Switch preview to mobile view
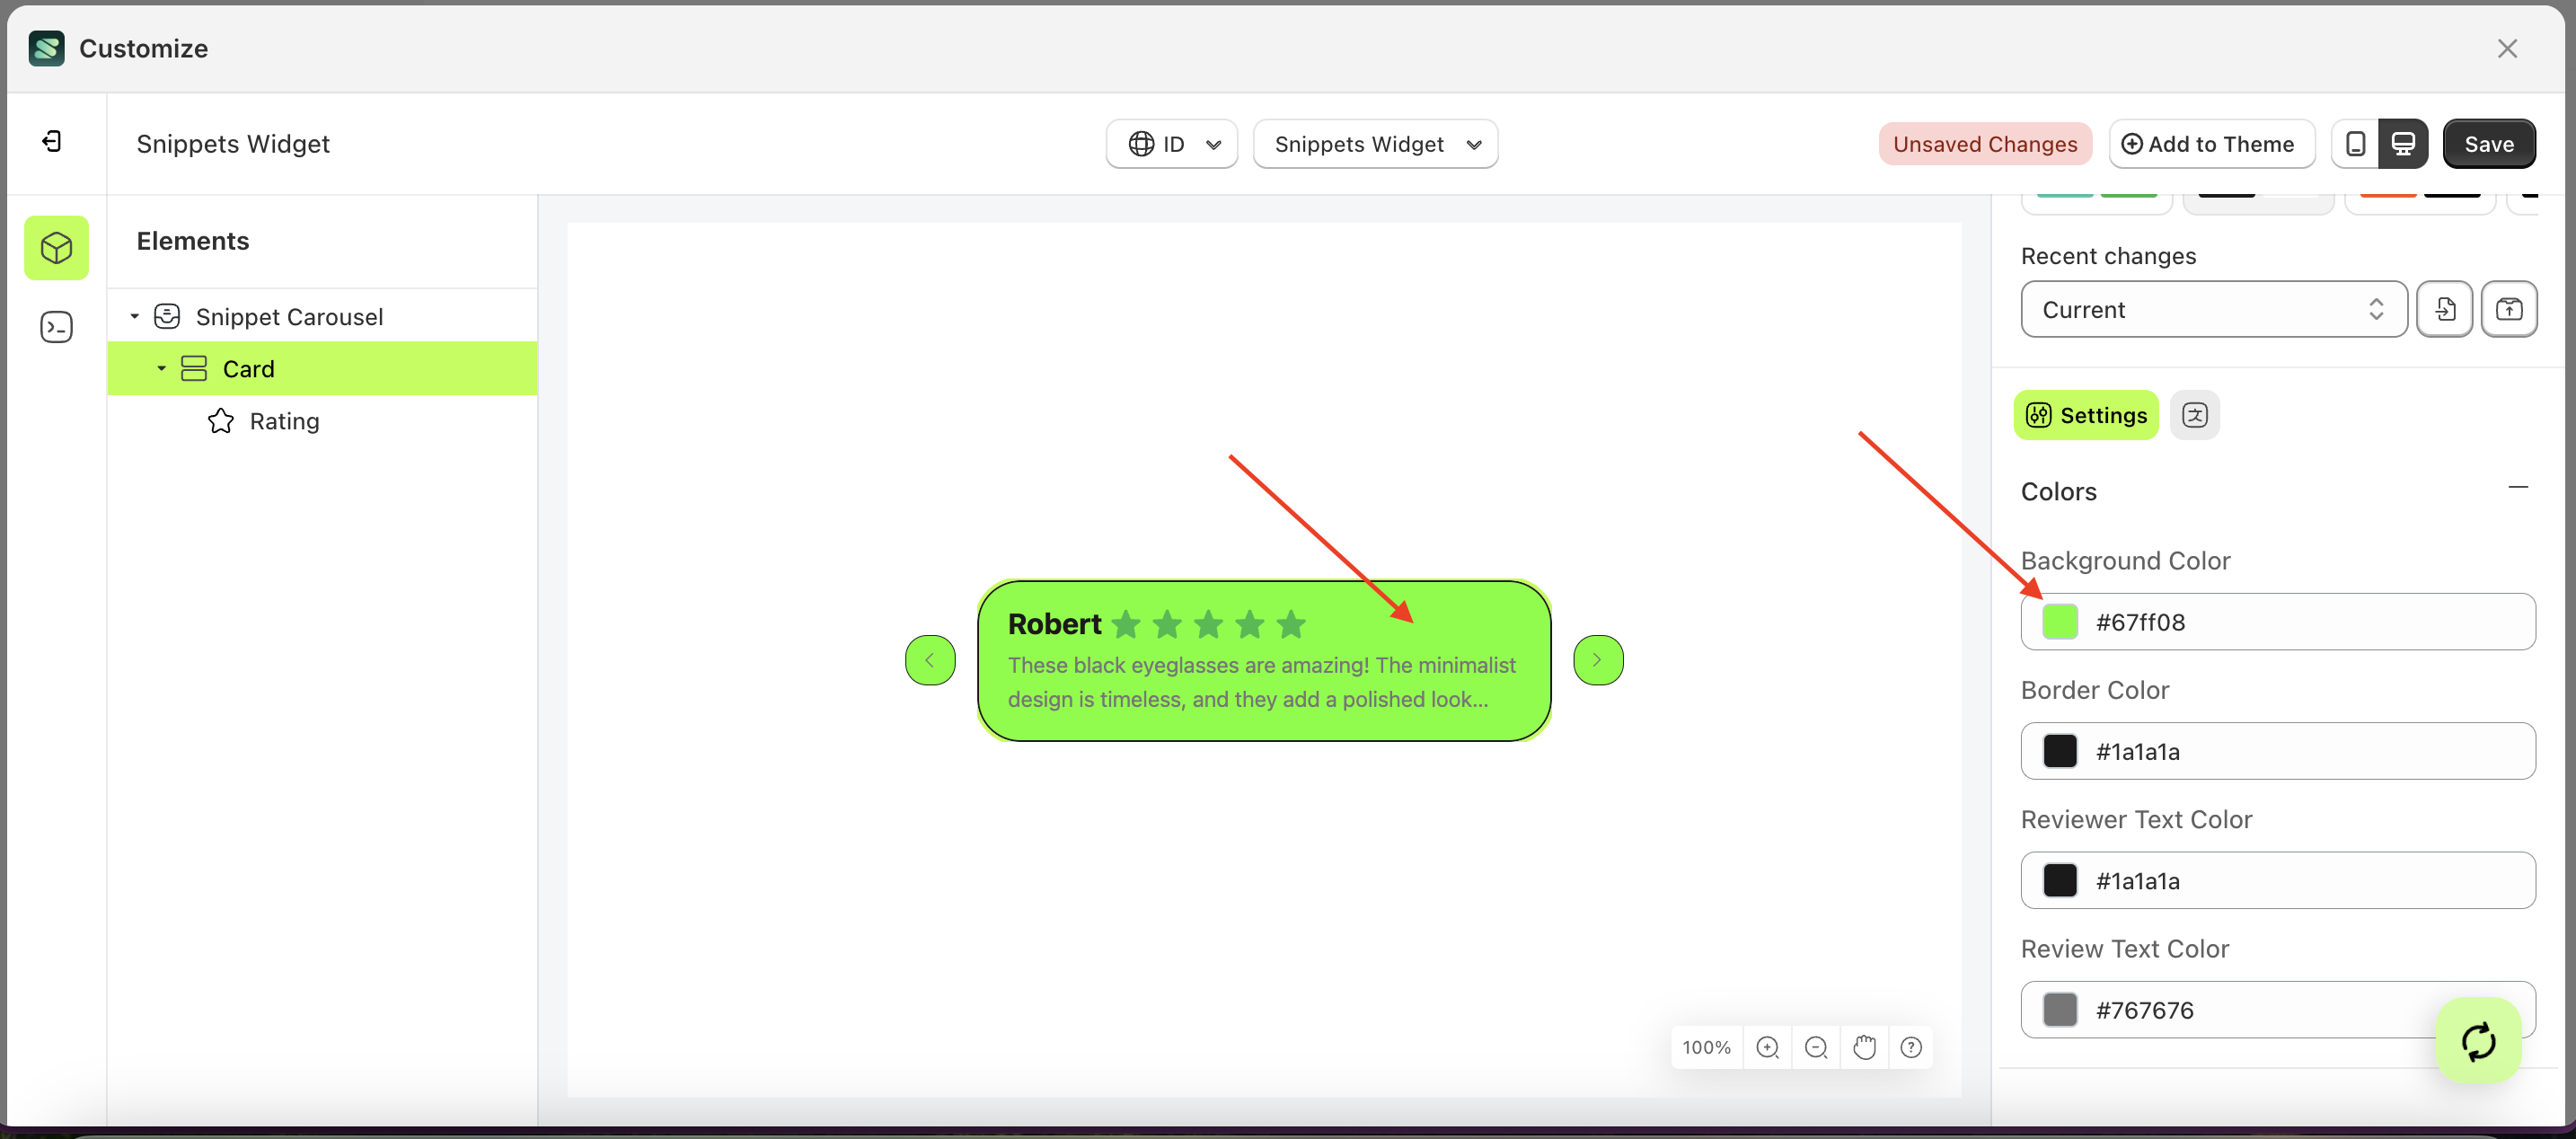Image resolution: width=2576 pixels, height=1139 pixels. [2357, 143]
